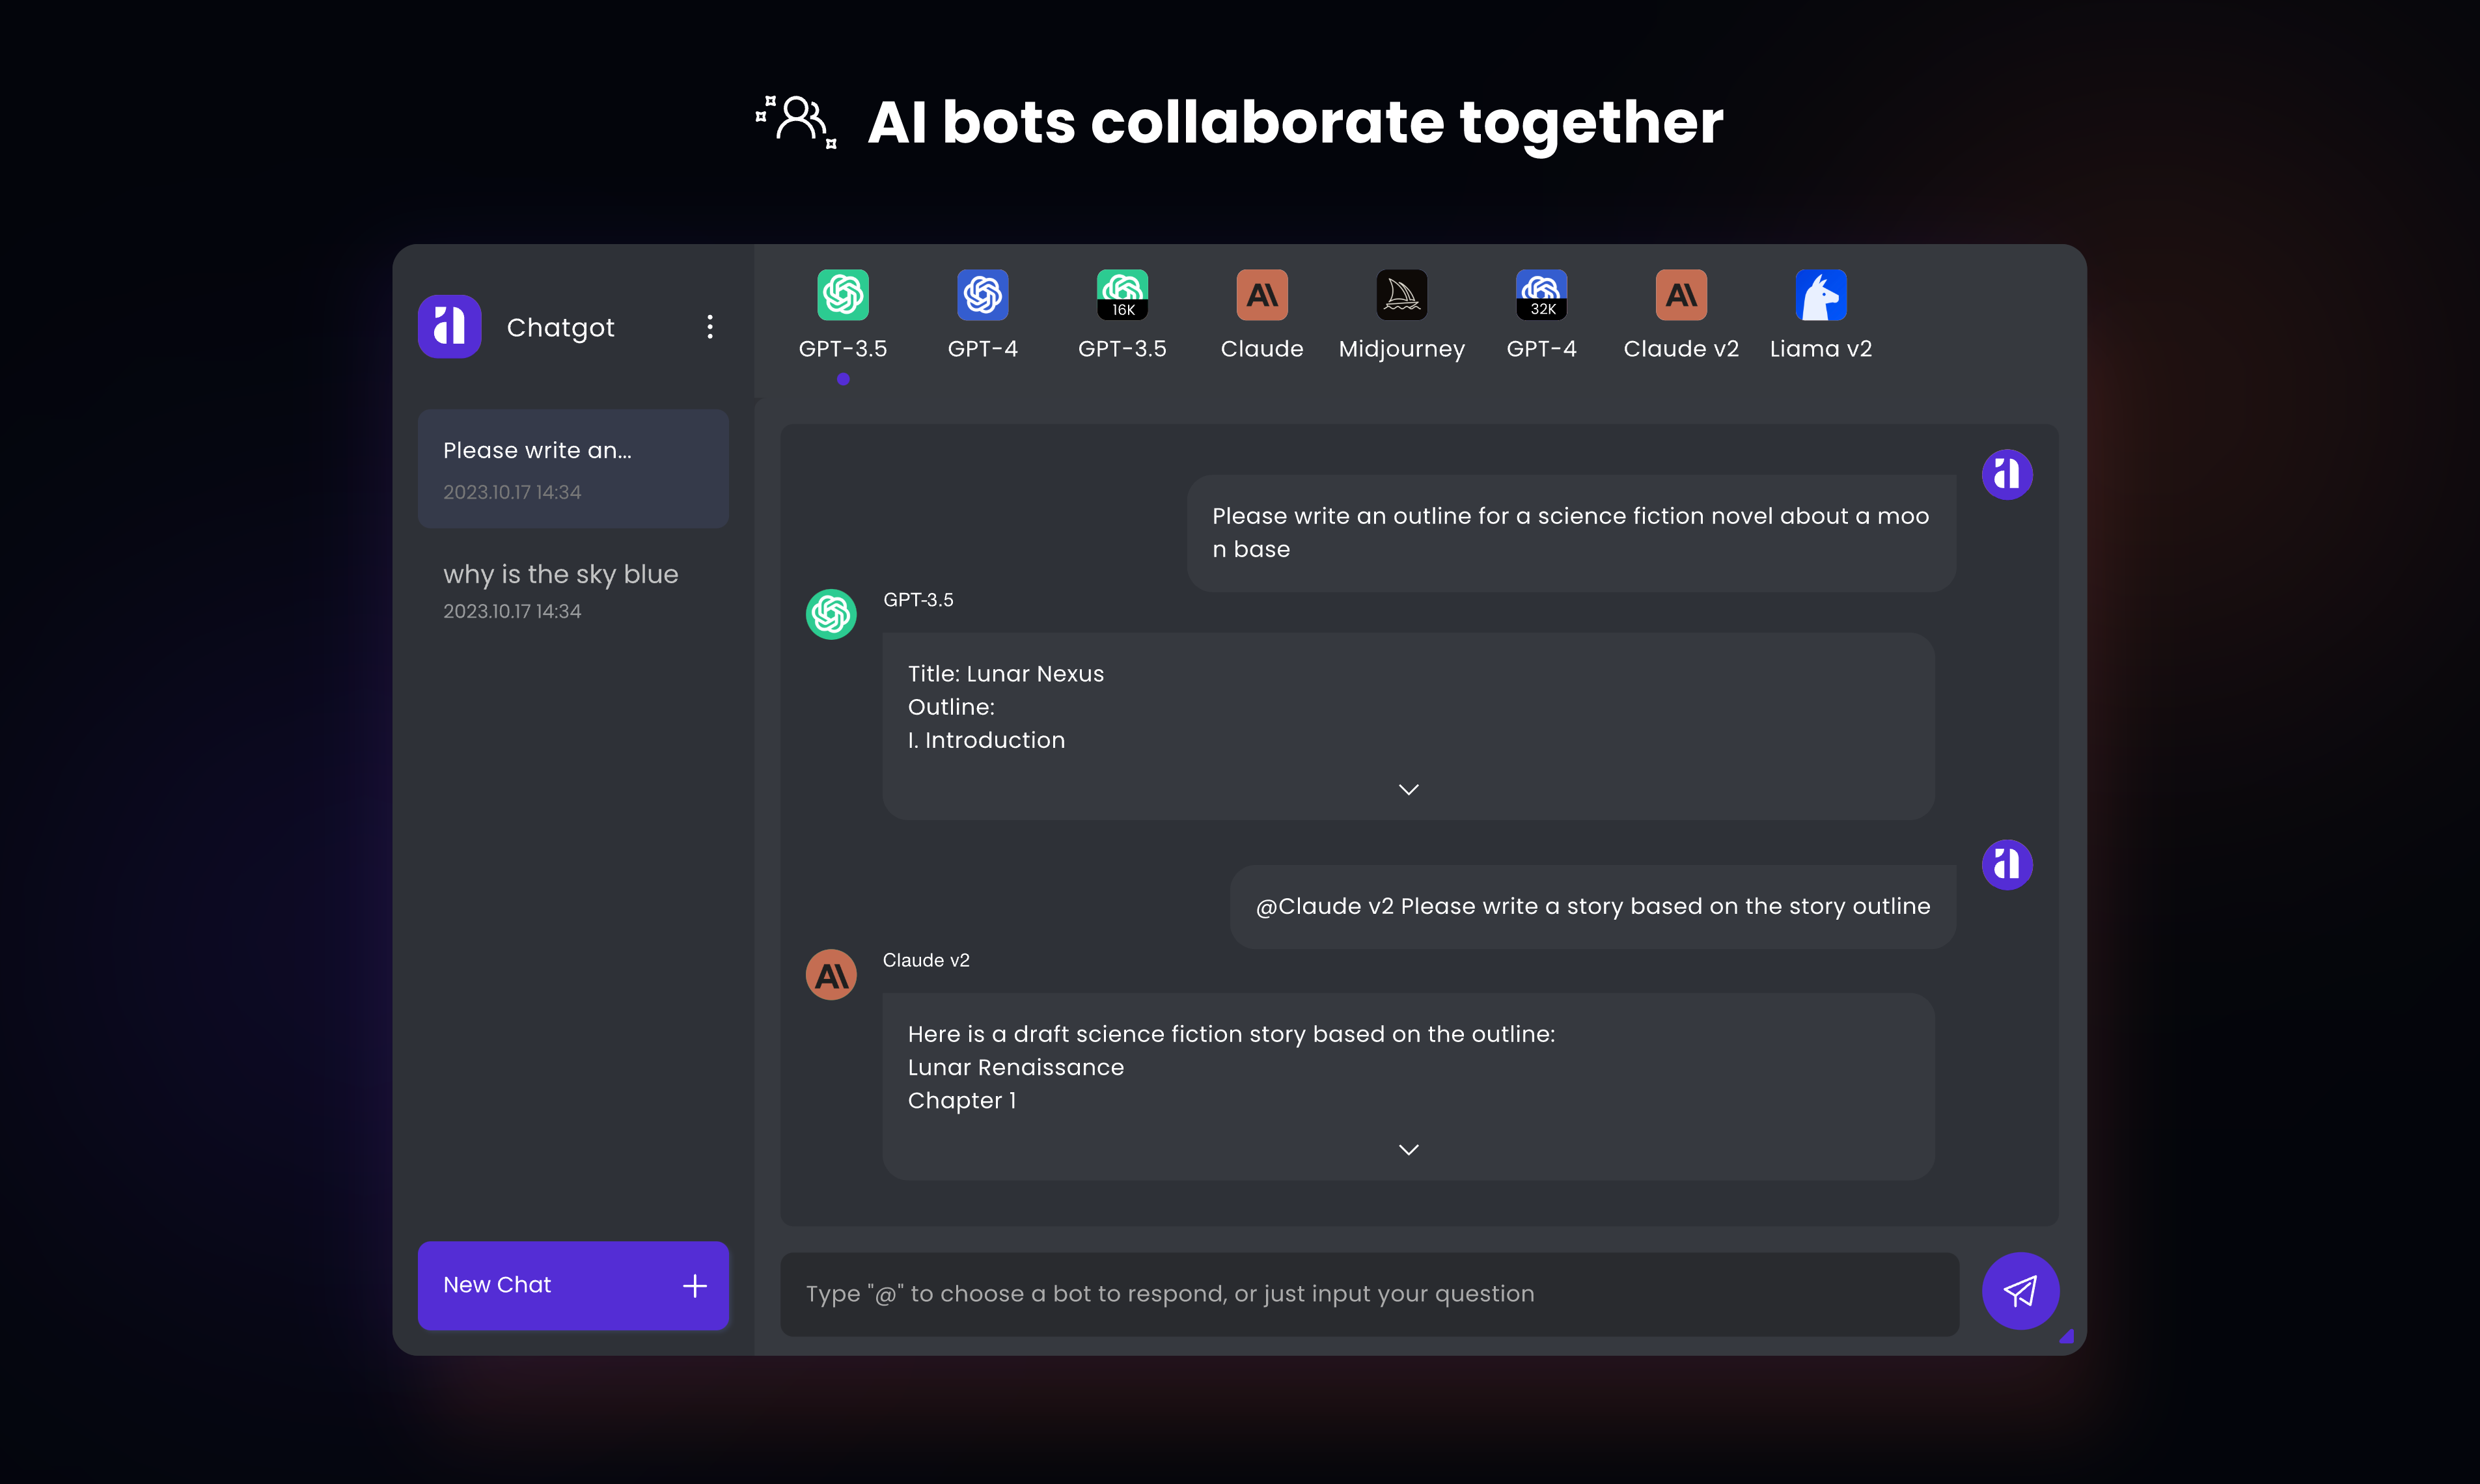The width and height of the screenshot is (2480, 1484).
Task: Choose the Claude v2 bot icon
Action: [x=1681, y=295]
